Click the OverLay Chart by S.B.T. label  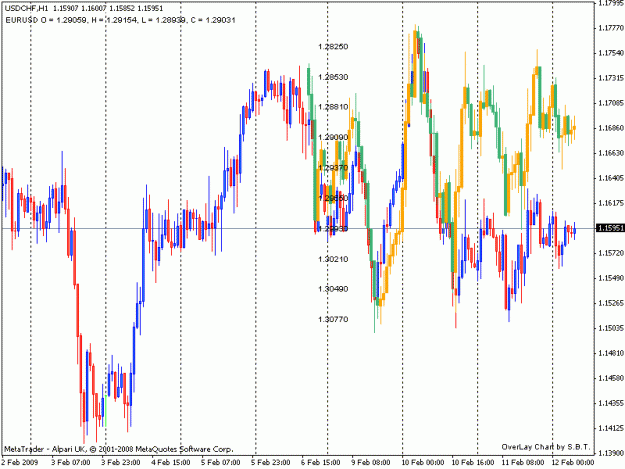(x=546, y=447)
